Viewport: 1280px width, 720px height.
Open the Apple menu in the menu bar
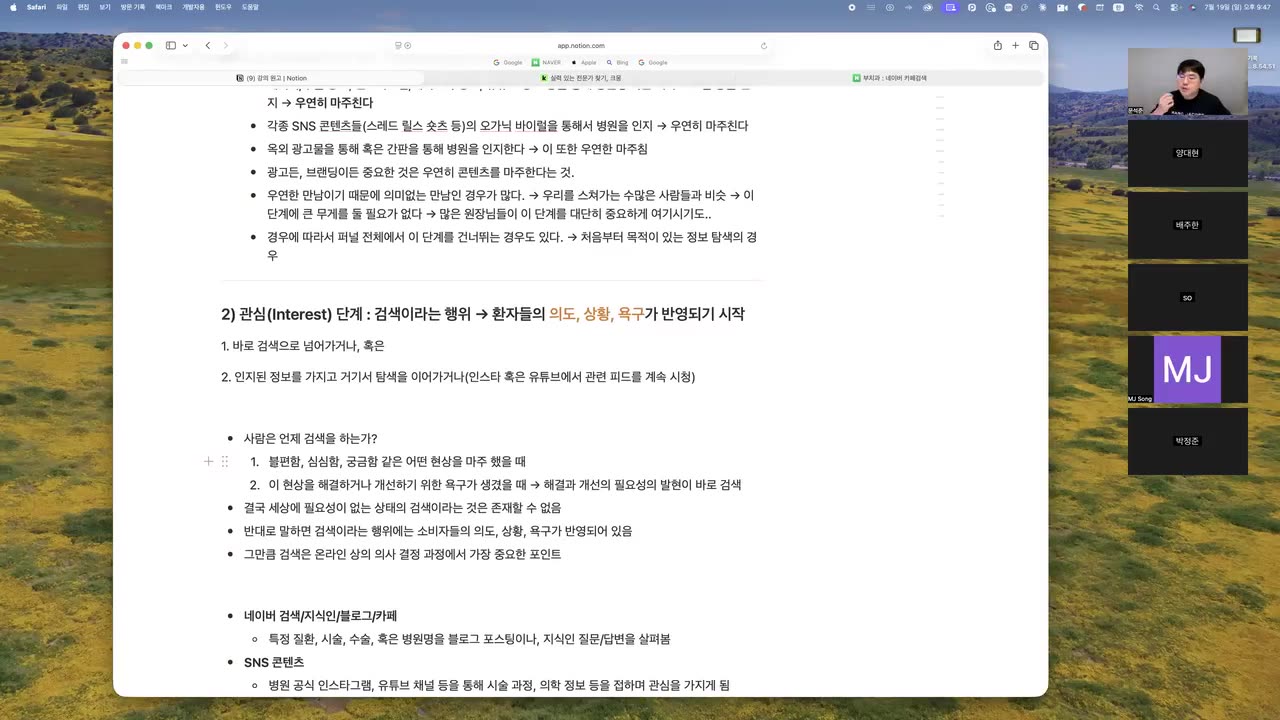click(13, 7)
